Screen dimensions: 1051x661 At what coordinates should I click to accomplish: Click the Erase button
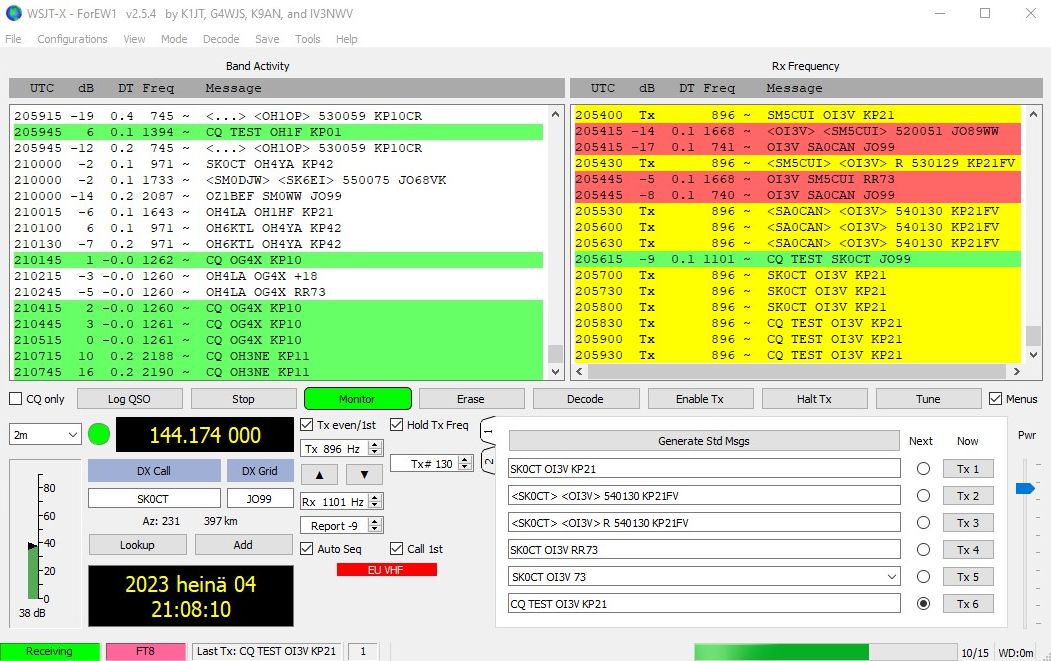click(x=471, y=399)
